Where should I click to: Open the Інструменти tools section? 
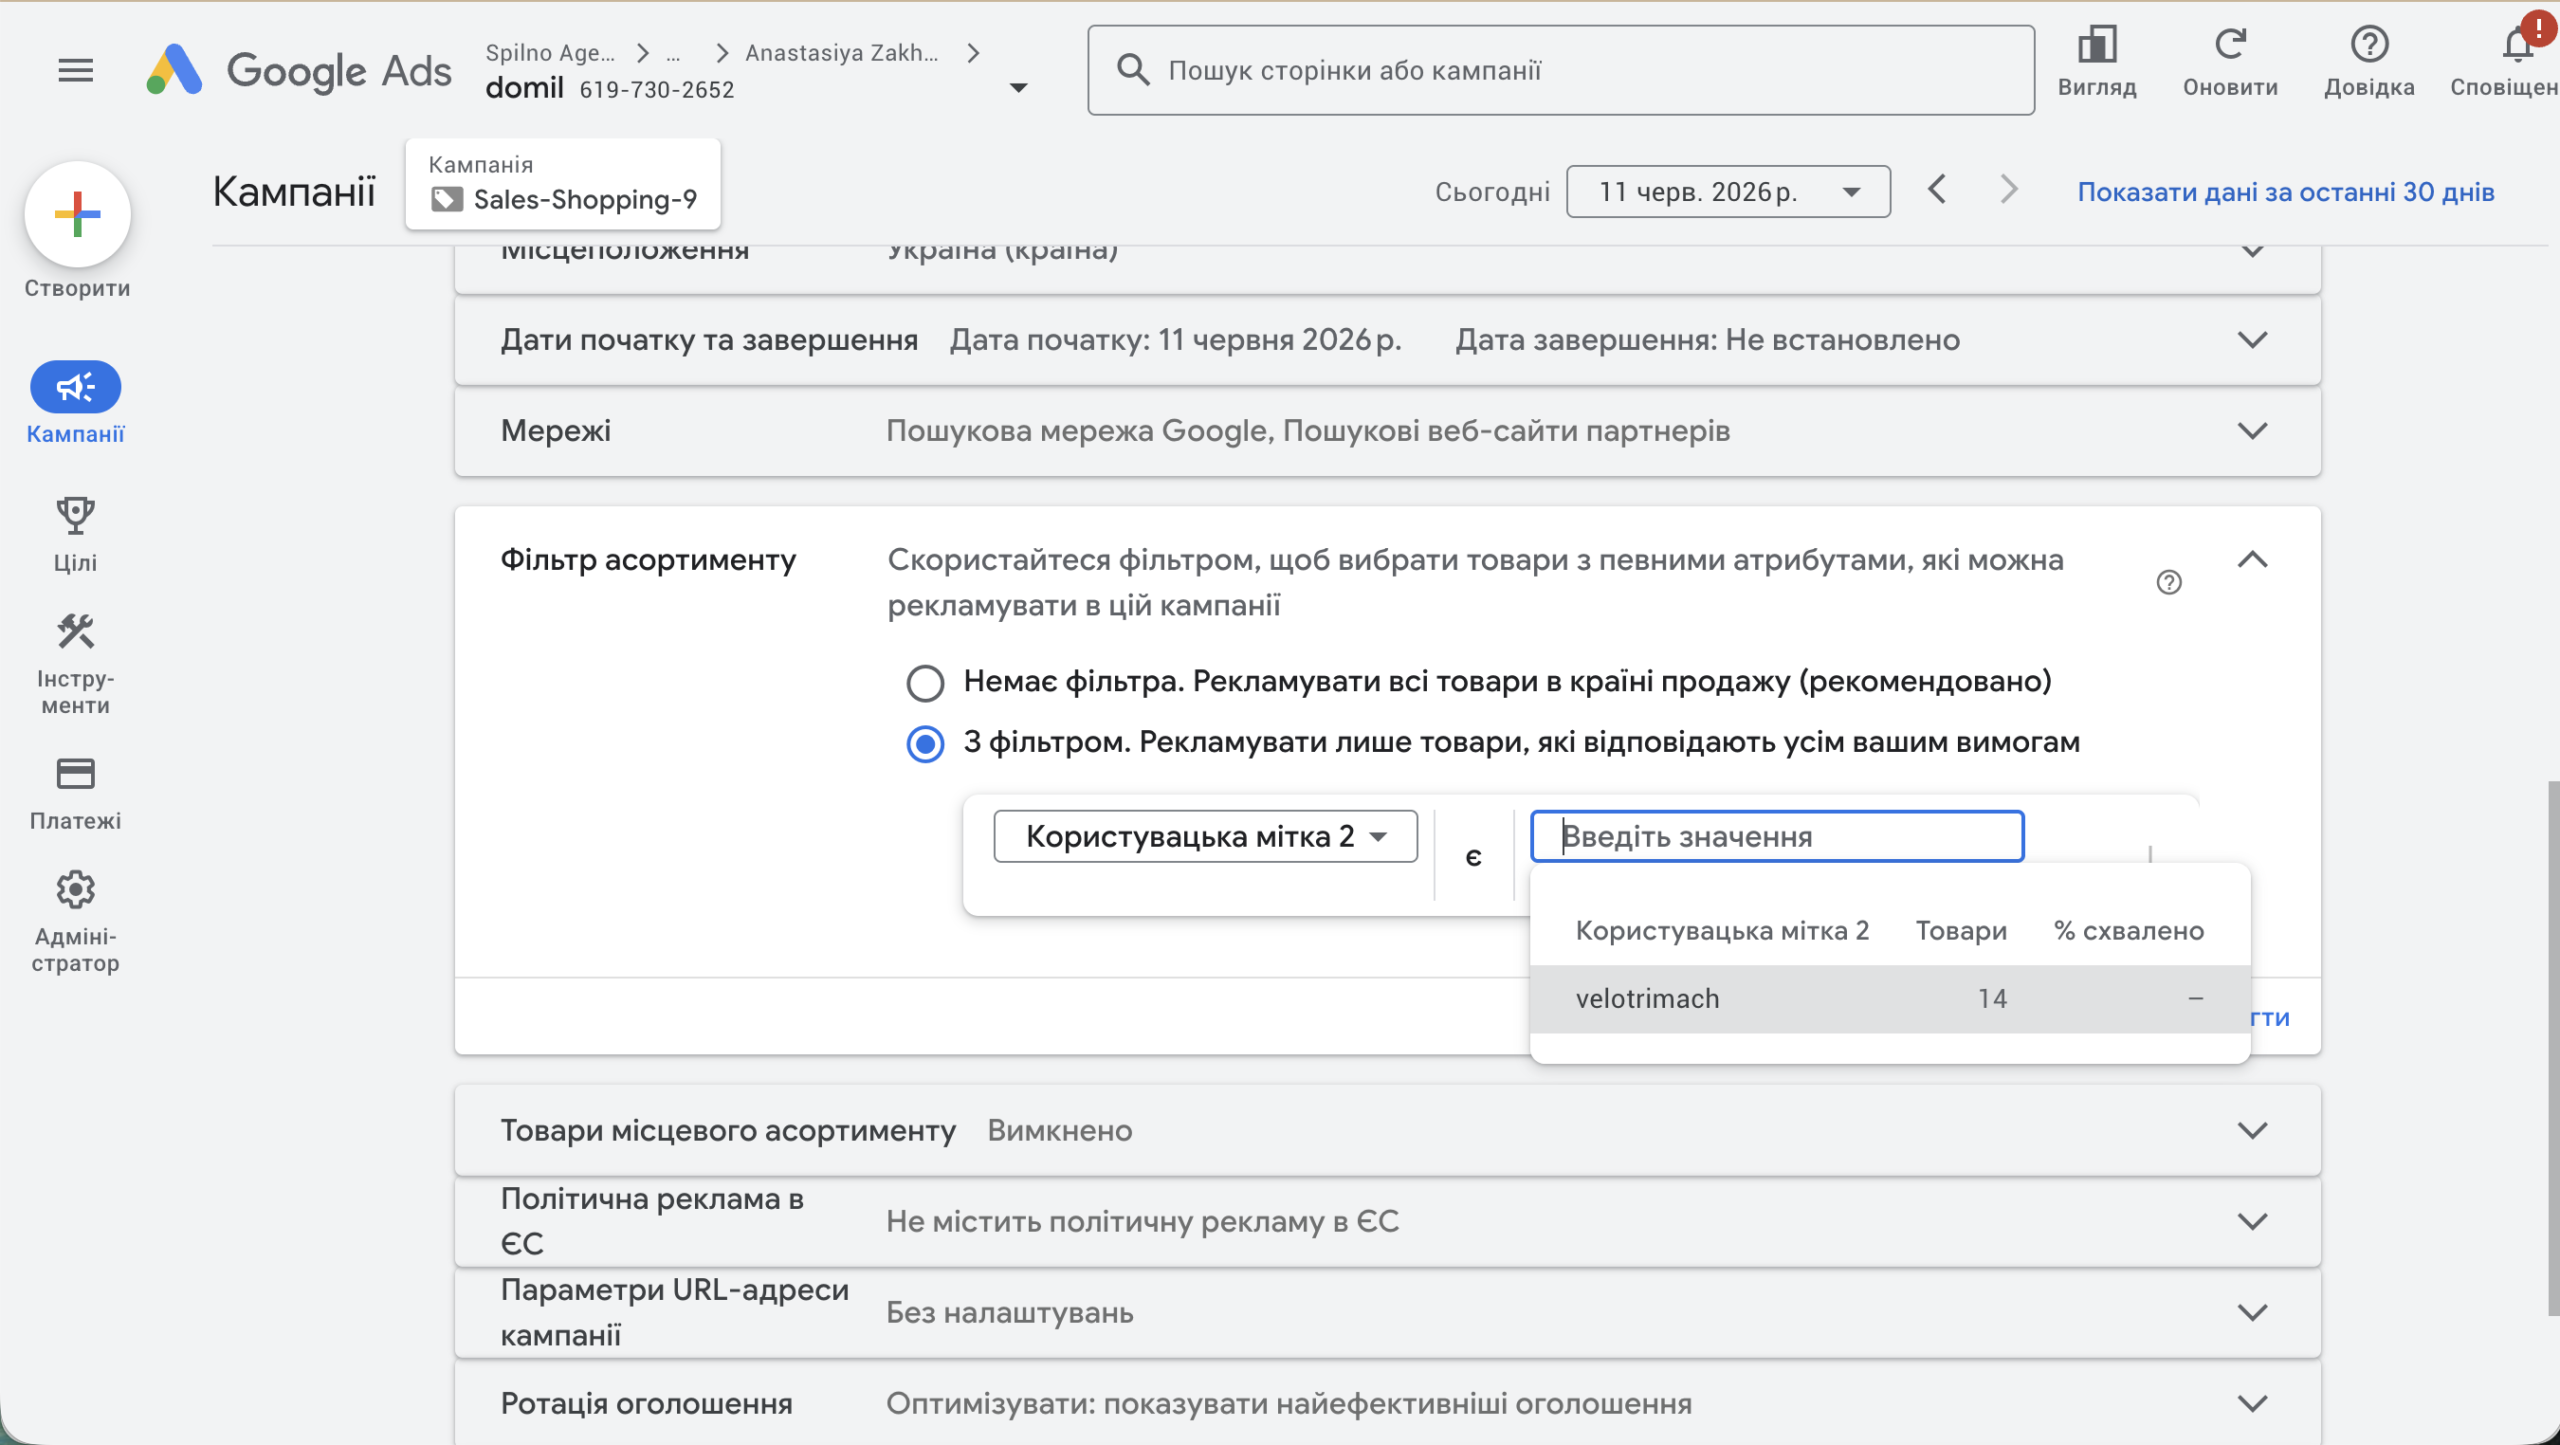tap(75, 664)
